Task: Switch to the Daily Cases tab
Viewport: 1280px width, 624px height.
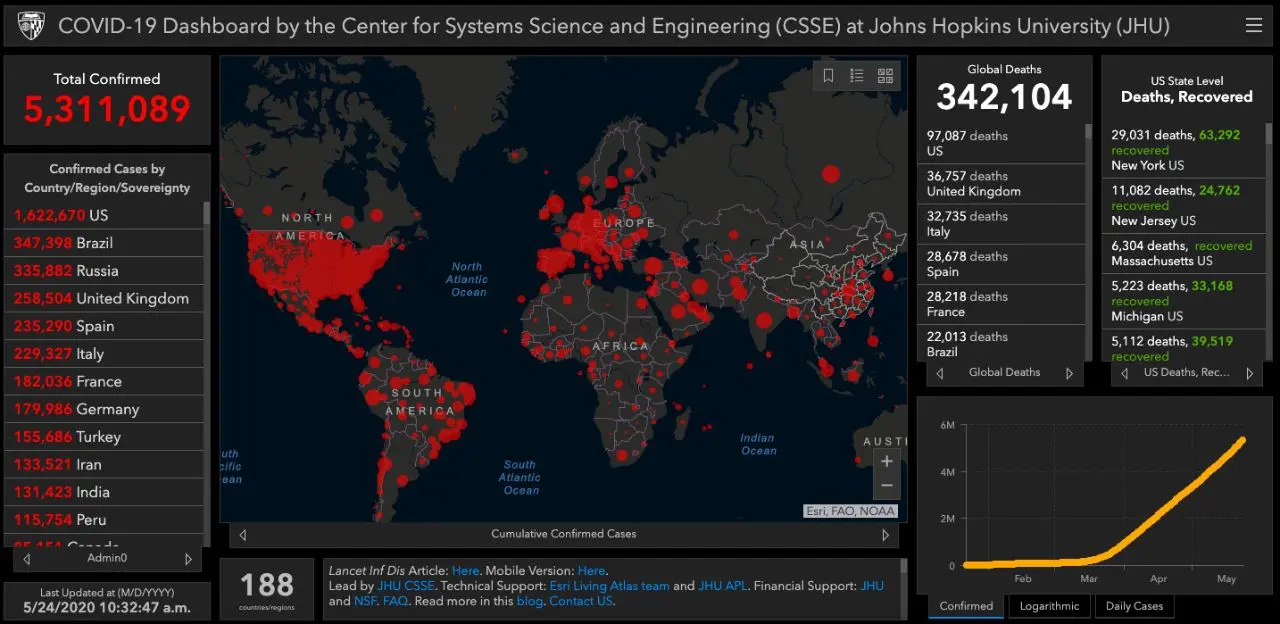Action: pos(1134,606)
